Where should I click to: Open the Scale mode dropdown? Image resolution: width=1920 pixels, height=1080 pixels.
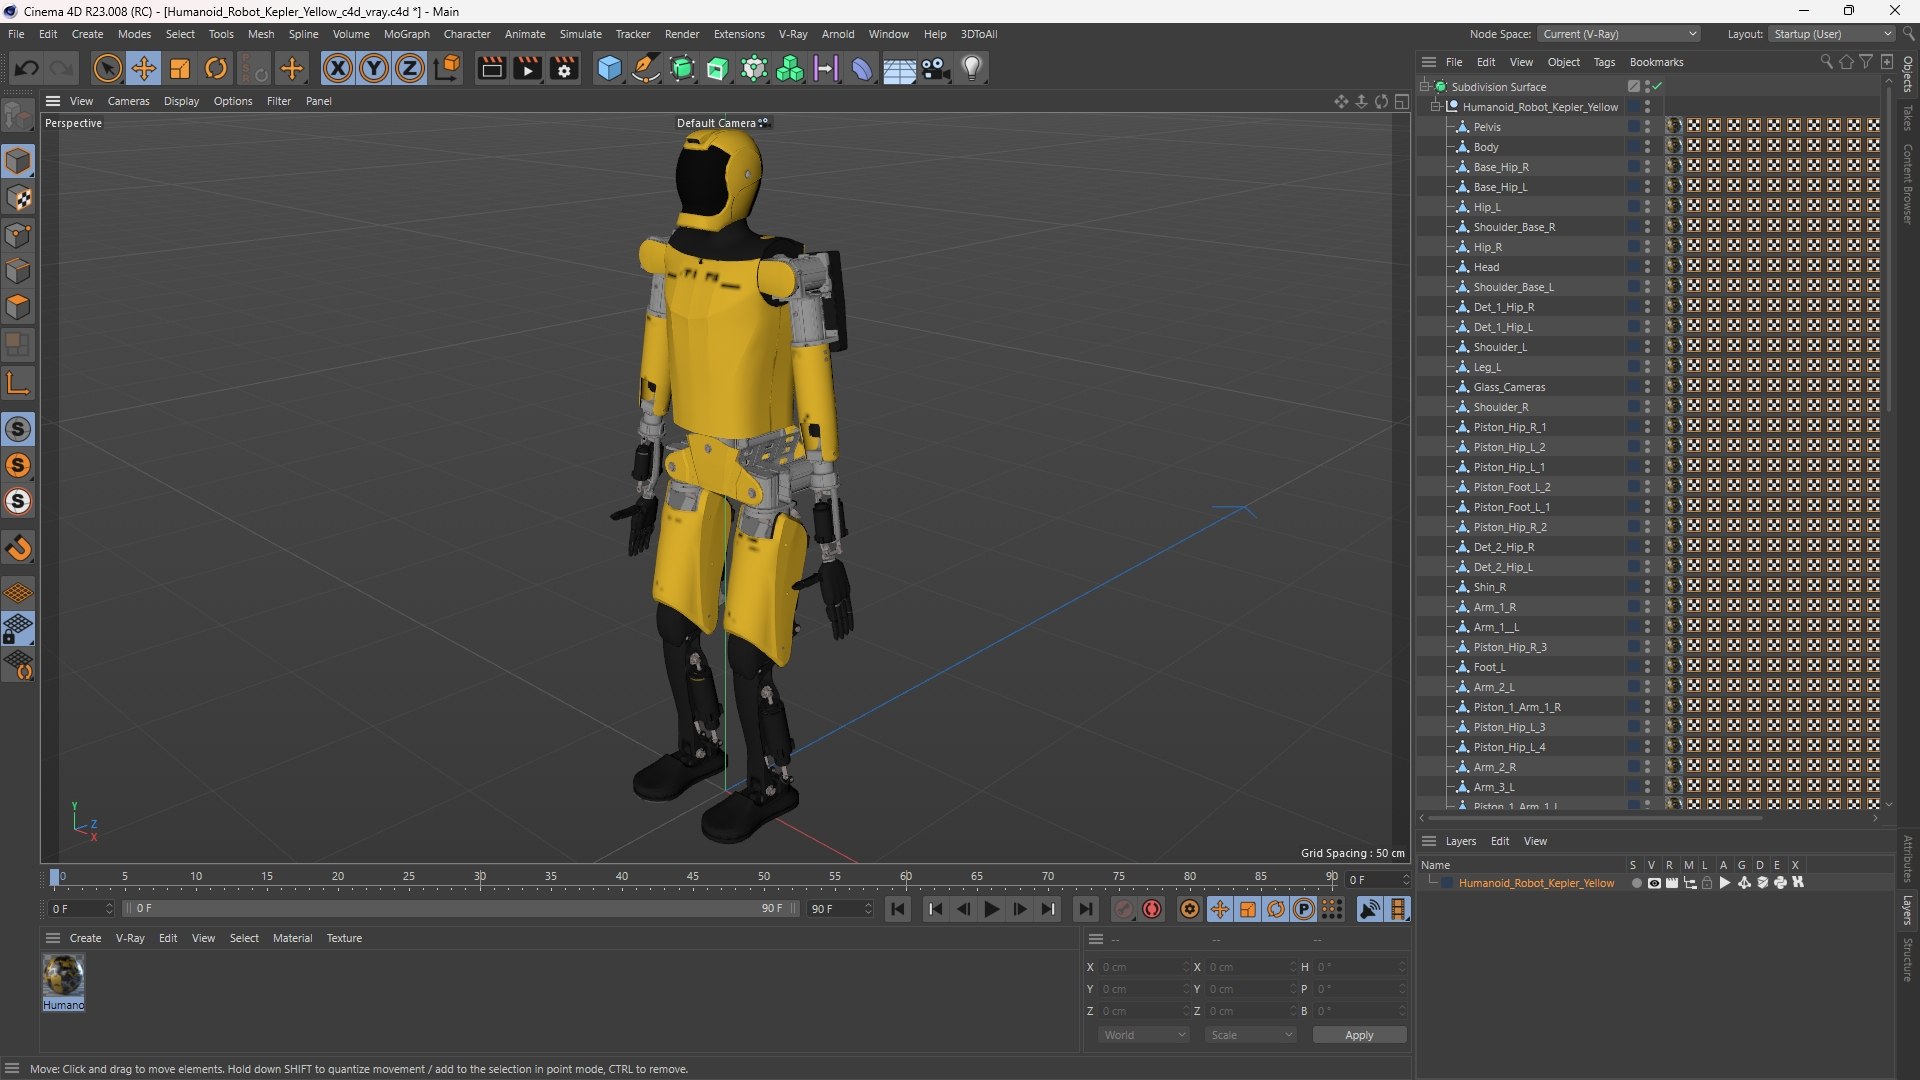pos(1250,1035)
